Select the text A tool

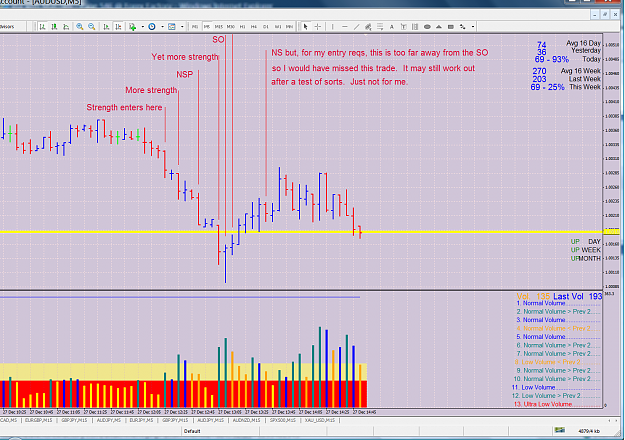click(392, 27)
